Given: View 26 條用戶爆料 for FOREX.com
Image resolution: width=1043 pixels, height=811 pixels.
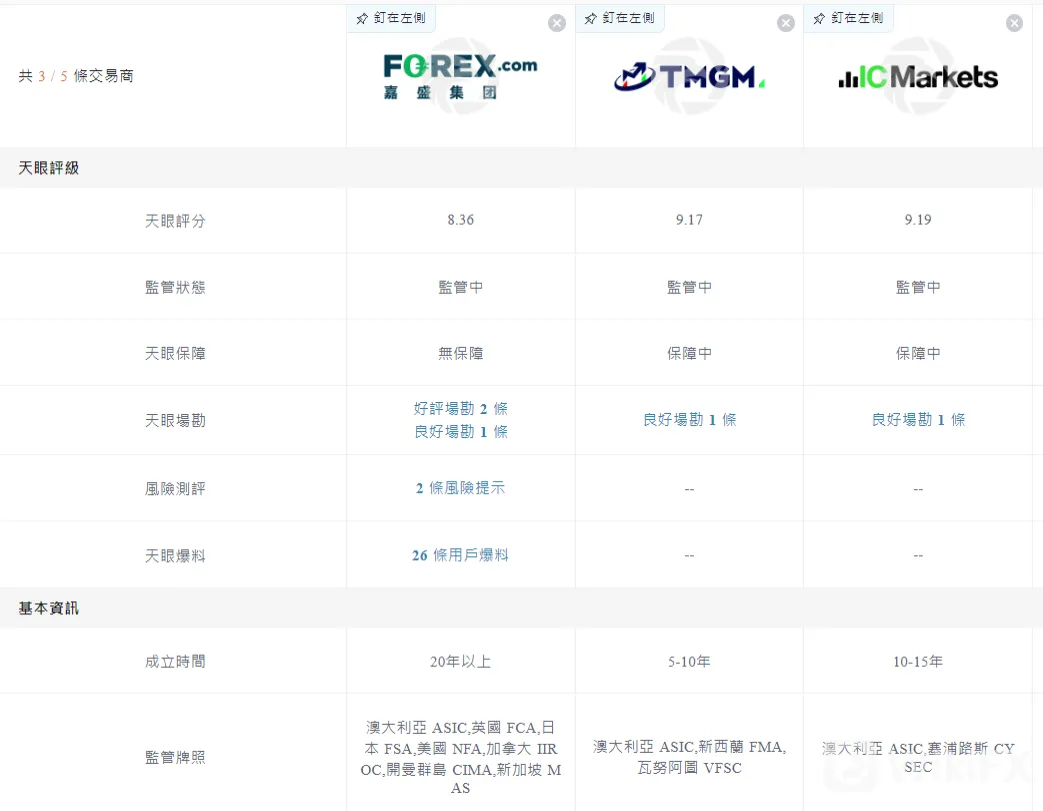Looking at the screenshot, I should [460, 555].
